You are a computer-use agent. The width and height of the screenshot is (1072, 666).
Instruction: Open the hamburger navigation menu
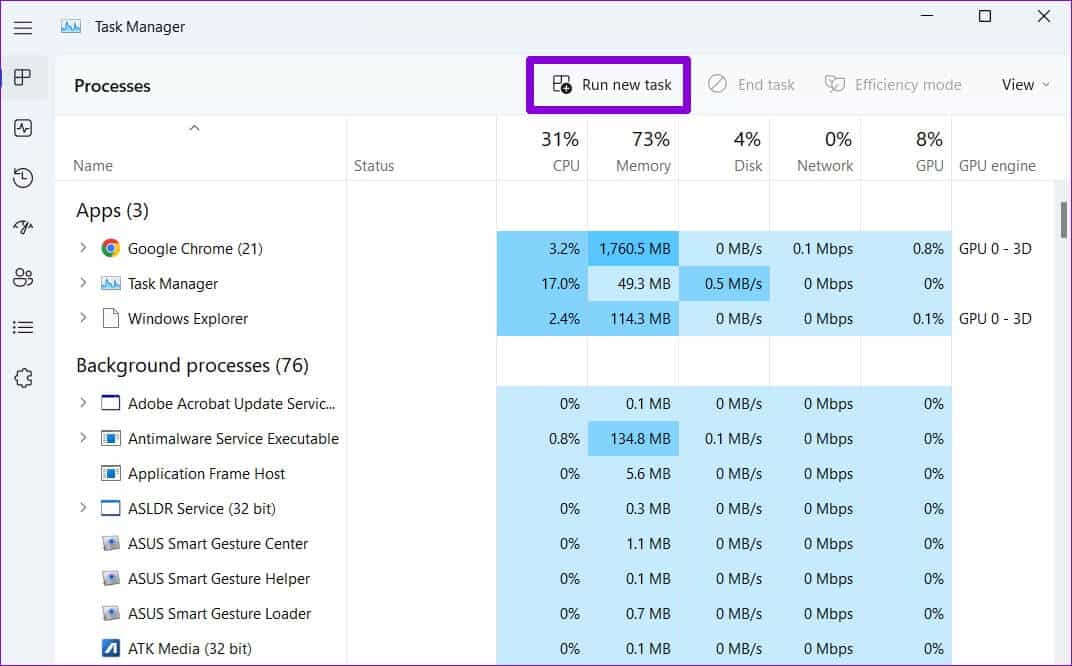(x=23, y=27)
